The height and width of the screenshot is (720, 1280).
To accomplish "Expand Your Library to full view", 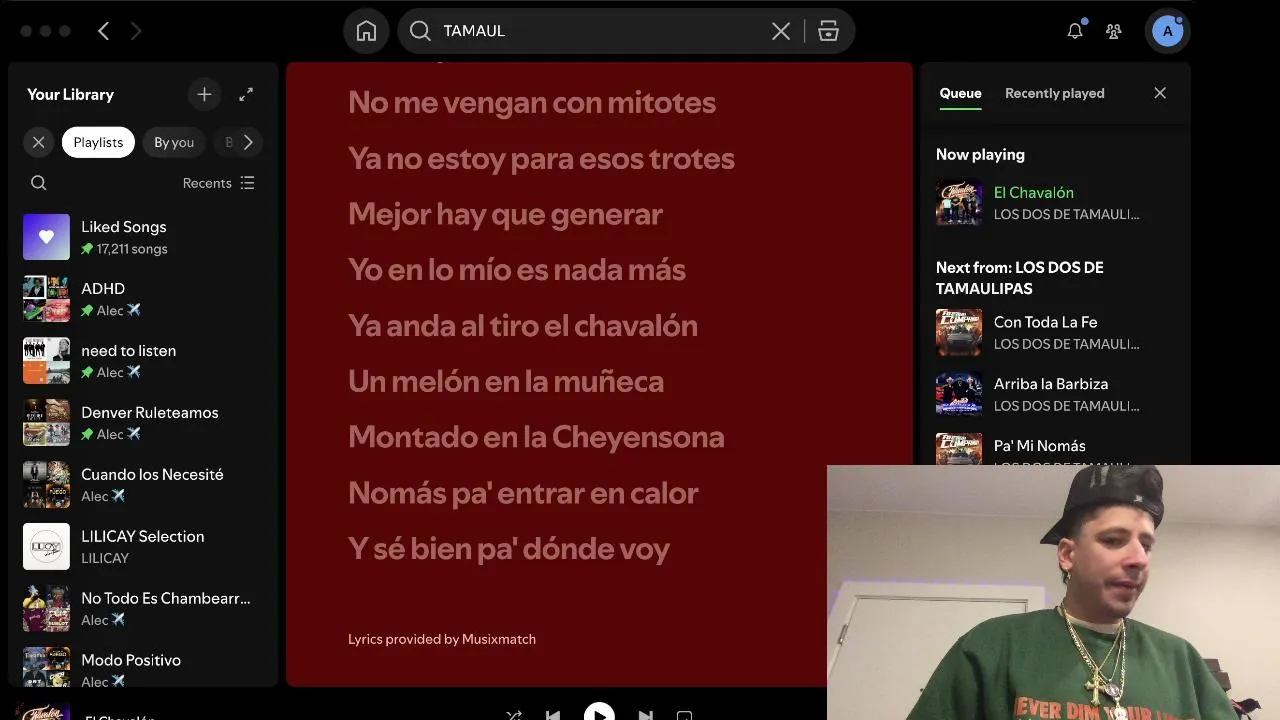I will tap(246, 94).
